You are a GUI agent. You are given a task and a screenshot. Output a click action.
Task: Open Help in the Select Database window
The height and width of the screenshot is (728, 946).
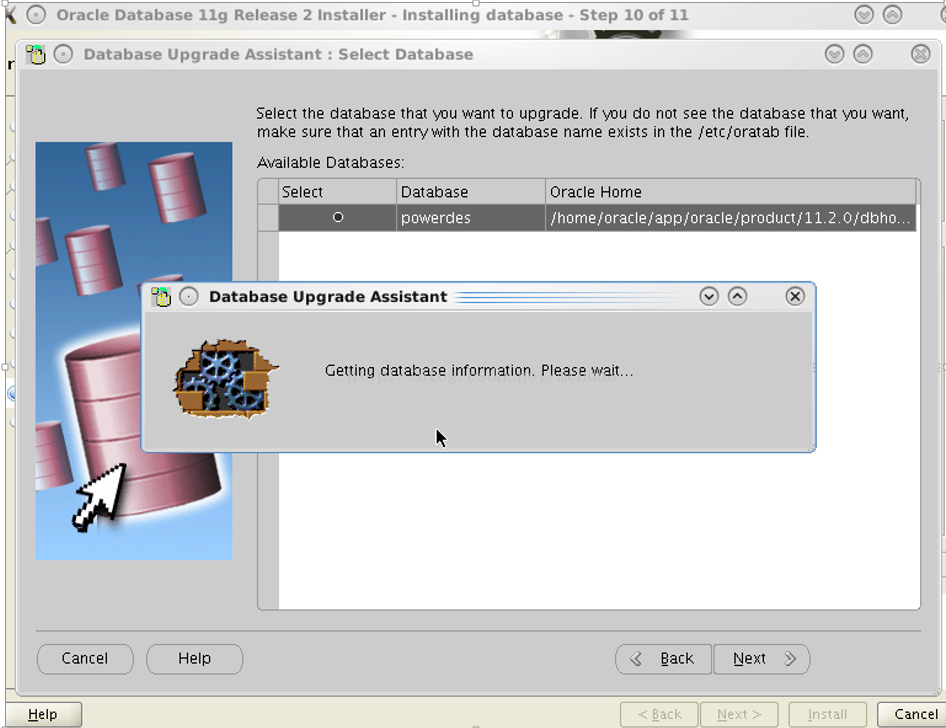pyautogui.click(x=194, y=659)
